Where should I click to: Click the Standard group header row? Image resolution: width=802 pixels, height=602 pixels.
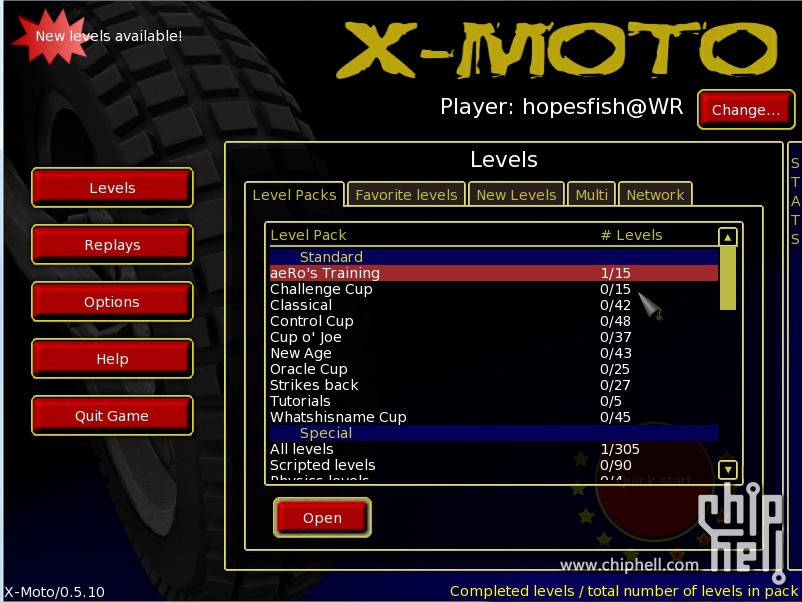coord(494,257)
